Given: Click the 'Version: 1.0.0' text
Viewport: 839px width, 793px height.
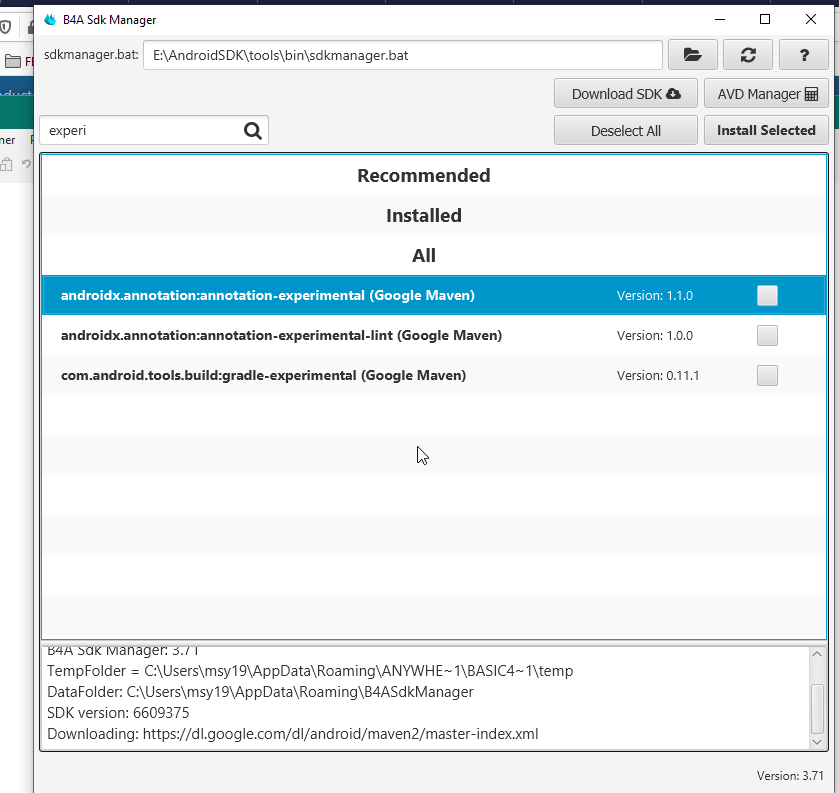Looking at the screenshot, I should pyautogui.click(x=654, y=336).
